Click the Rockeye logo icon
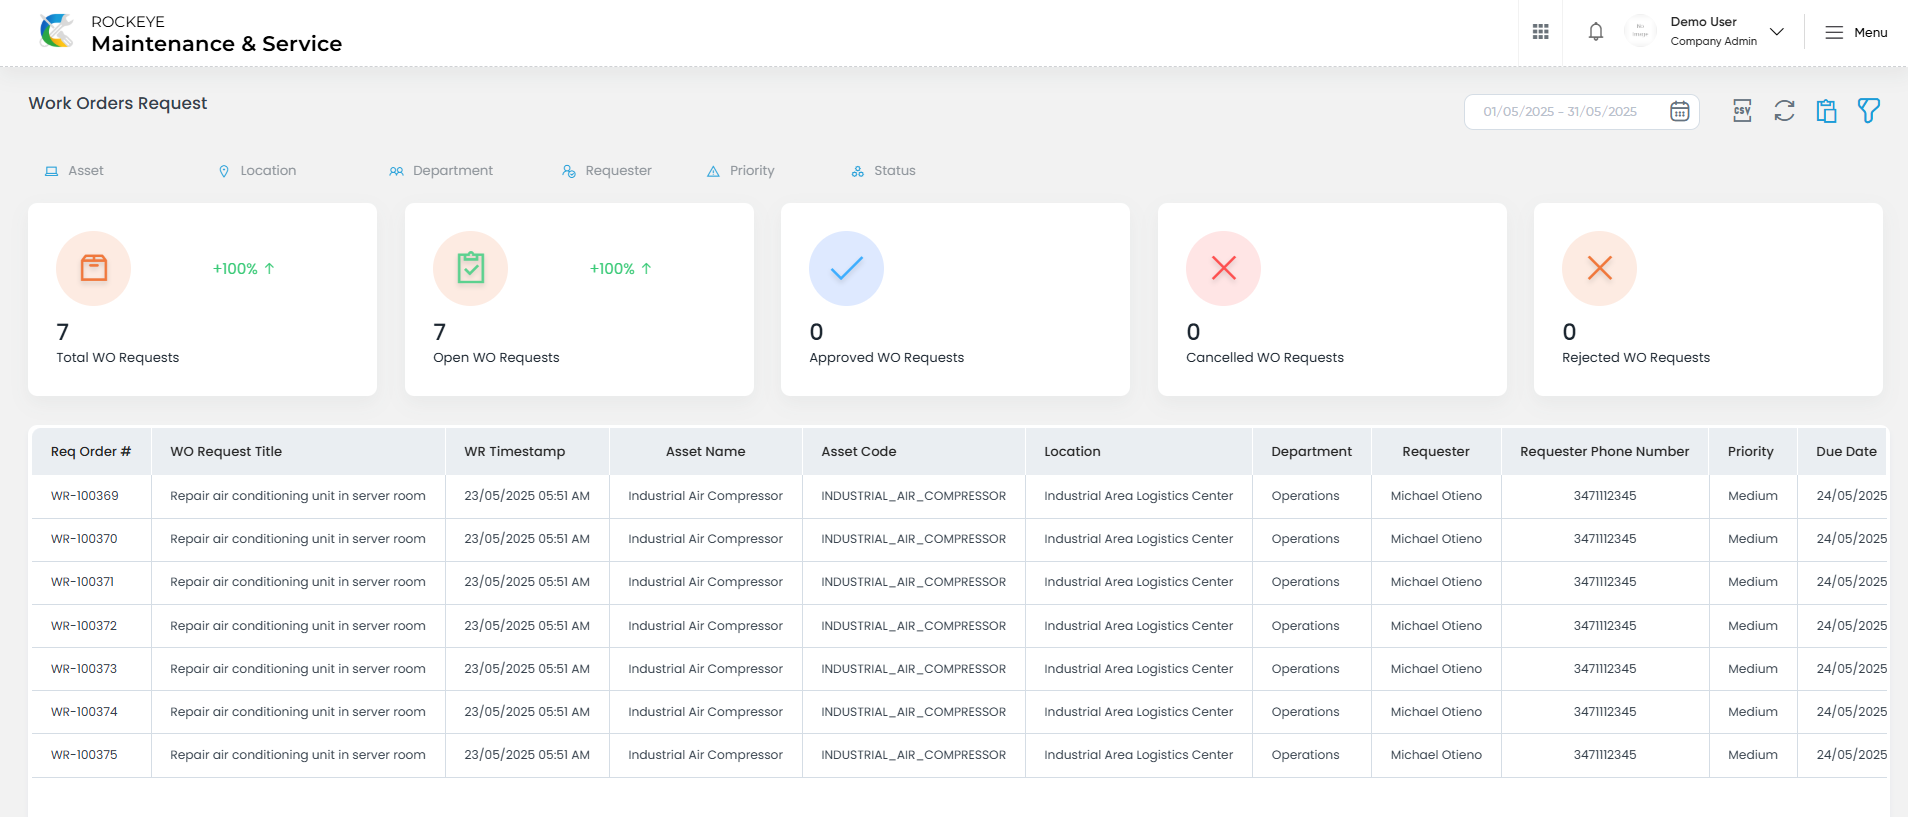The width and height of the screenshot is (1908, 817). (57, 31)
